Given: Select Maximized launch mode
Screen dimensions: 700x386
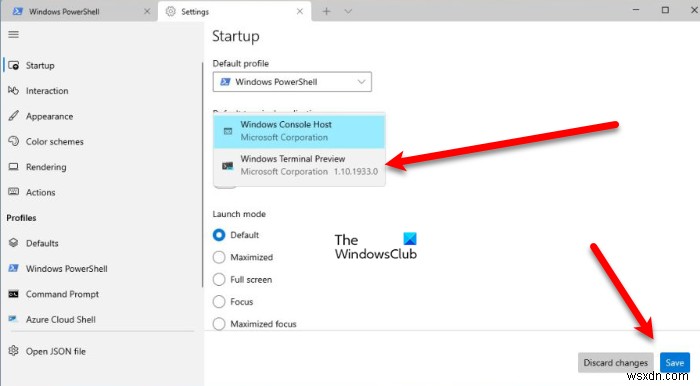Looking at the screenshot, I should (x=219, y=257).
